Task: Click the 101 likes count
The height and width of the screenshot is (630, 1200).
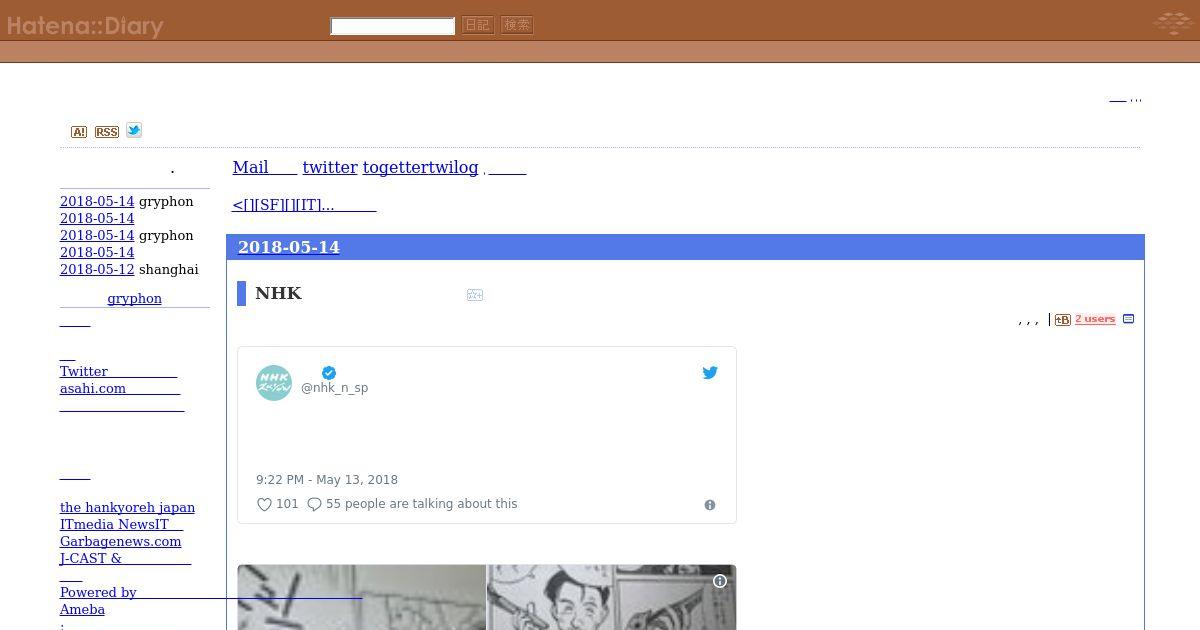Action: click(x=287, y=504)
